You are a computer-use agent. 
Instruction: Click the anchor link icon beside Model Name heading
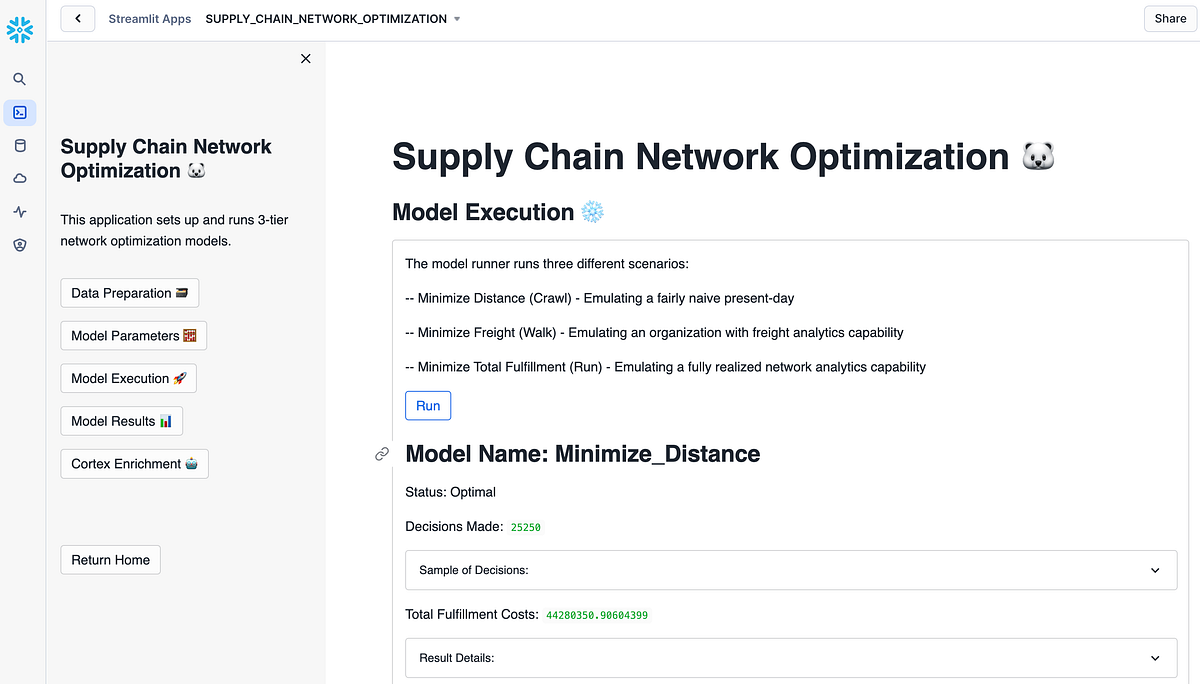click(x=381, y=454)
